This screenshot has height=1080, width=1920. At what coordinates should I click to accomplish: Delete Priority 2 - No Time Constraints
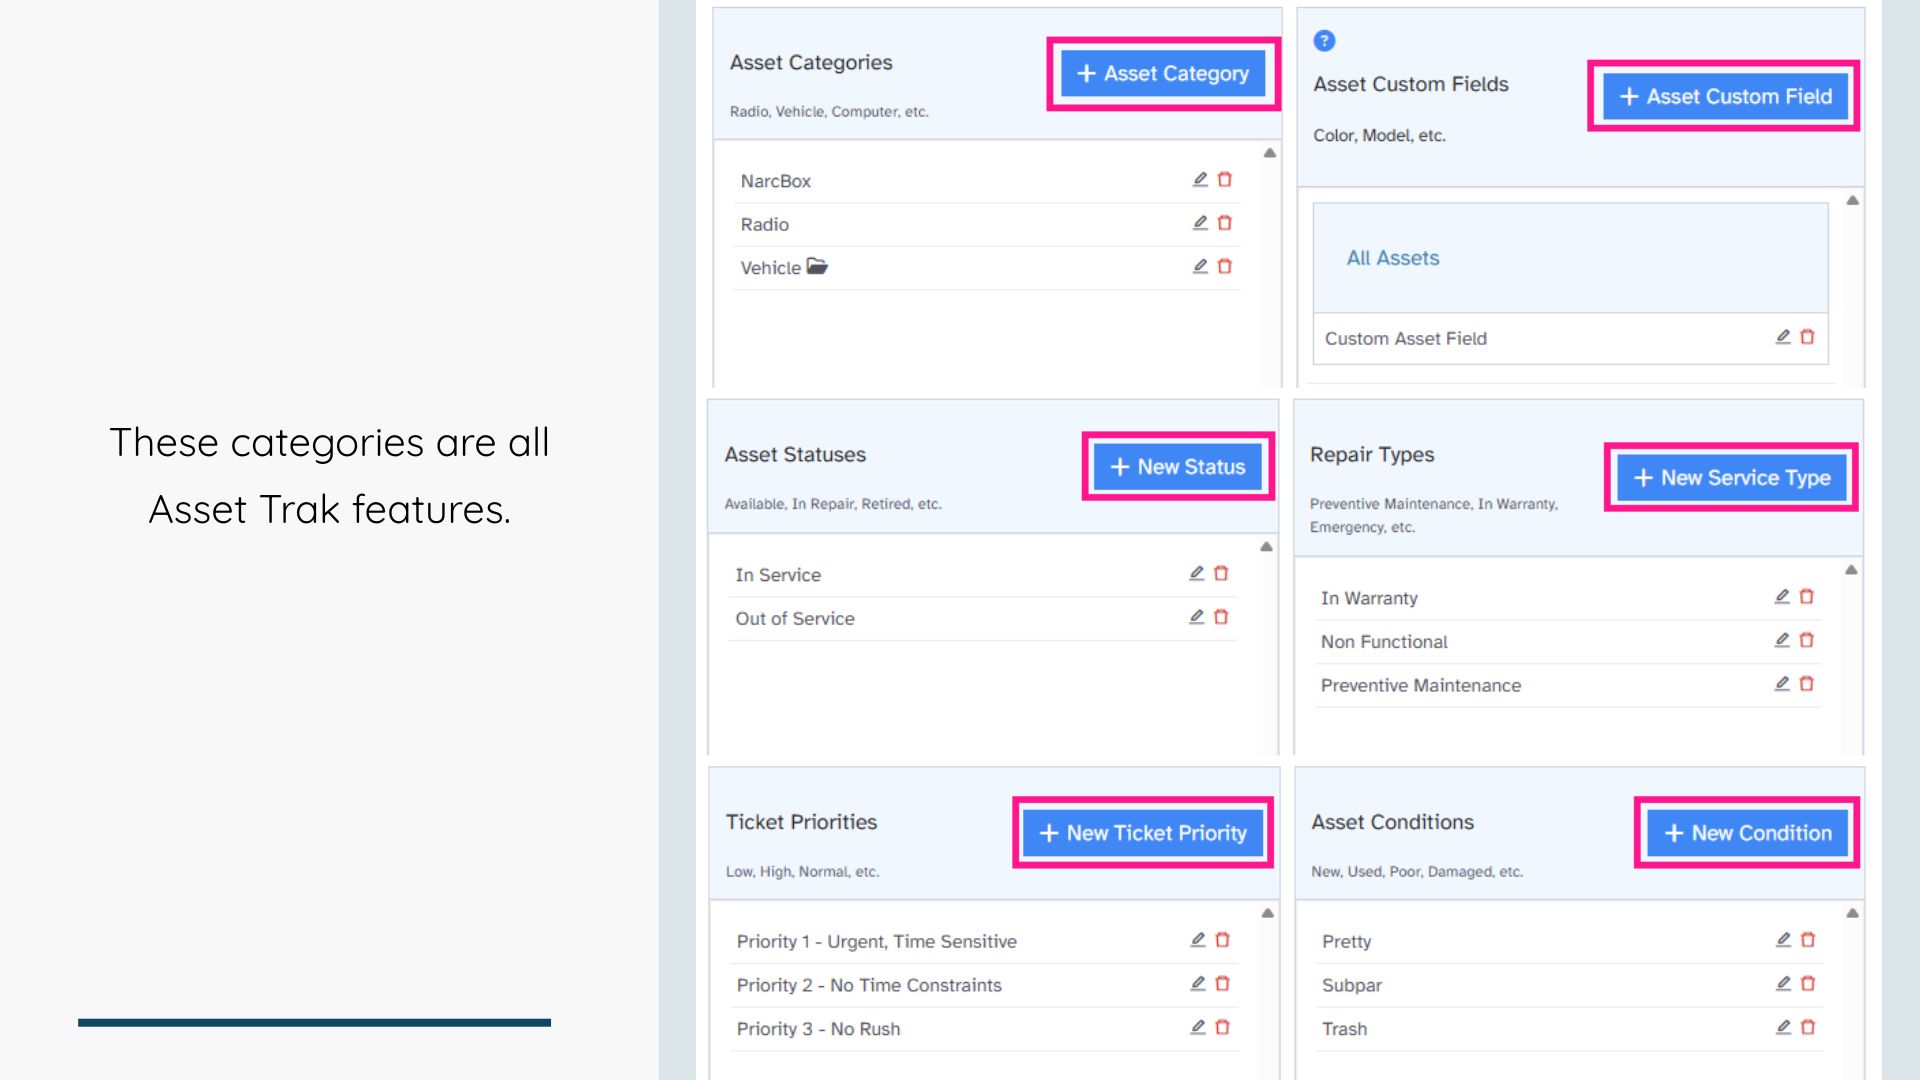click(x=1222, y=984)
